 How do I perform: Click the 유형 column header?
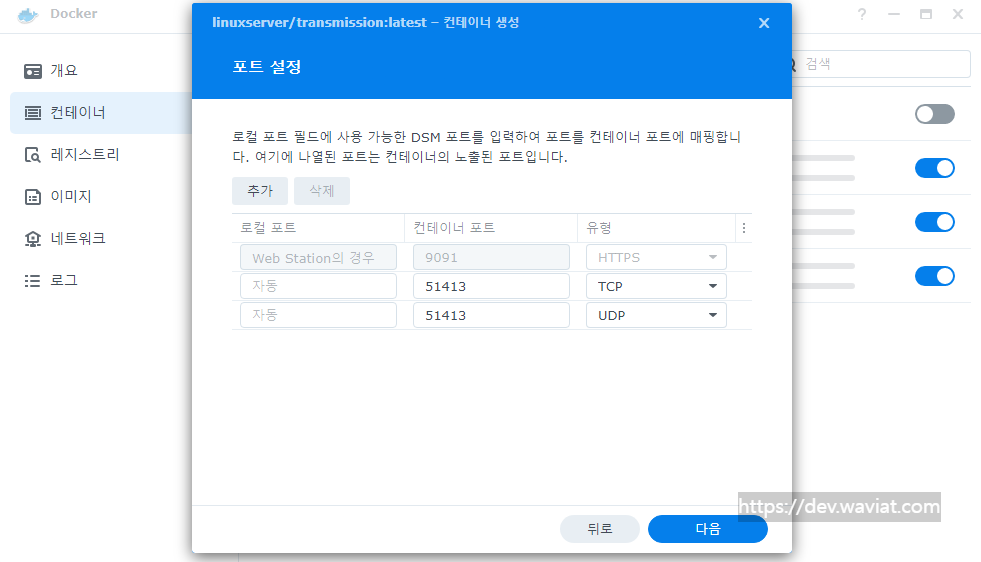pyautogui.click(x=656, y=228)
